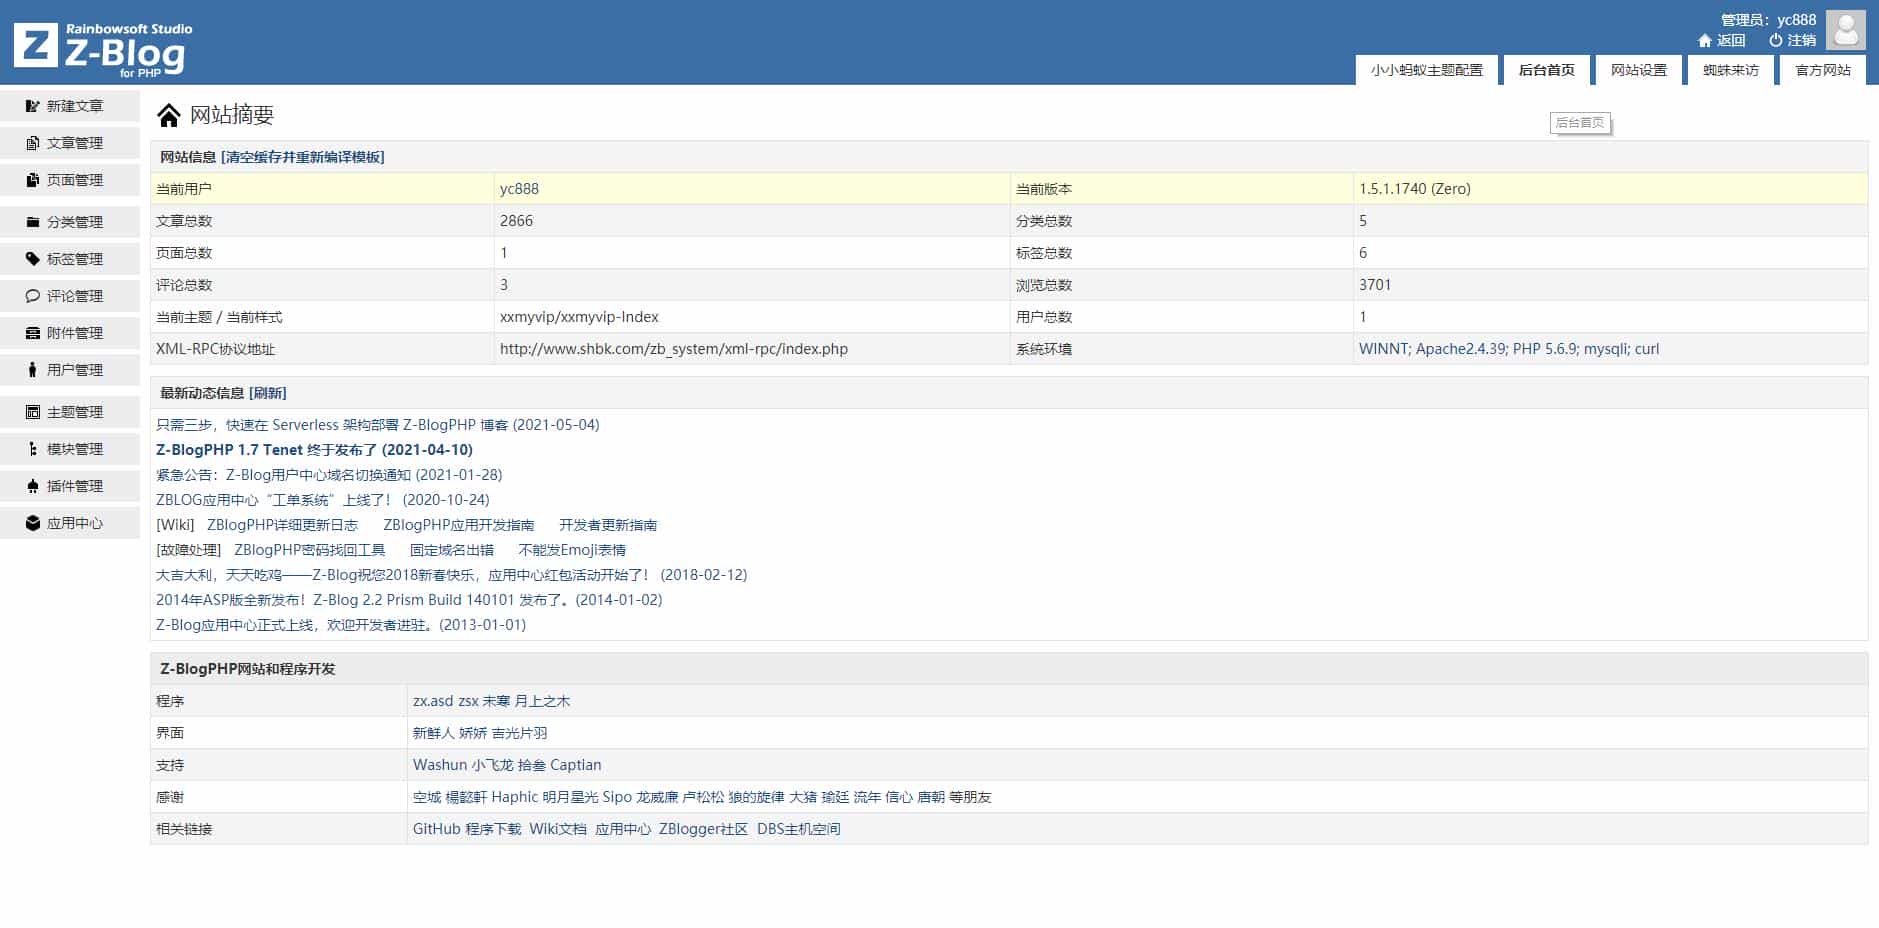Click the page management icon

(33, 180)
